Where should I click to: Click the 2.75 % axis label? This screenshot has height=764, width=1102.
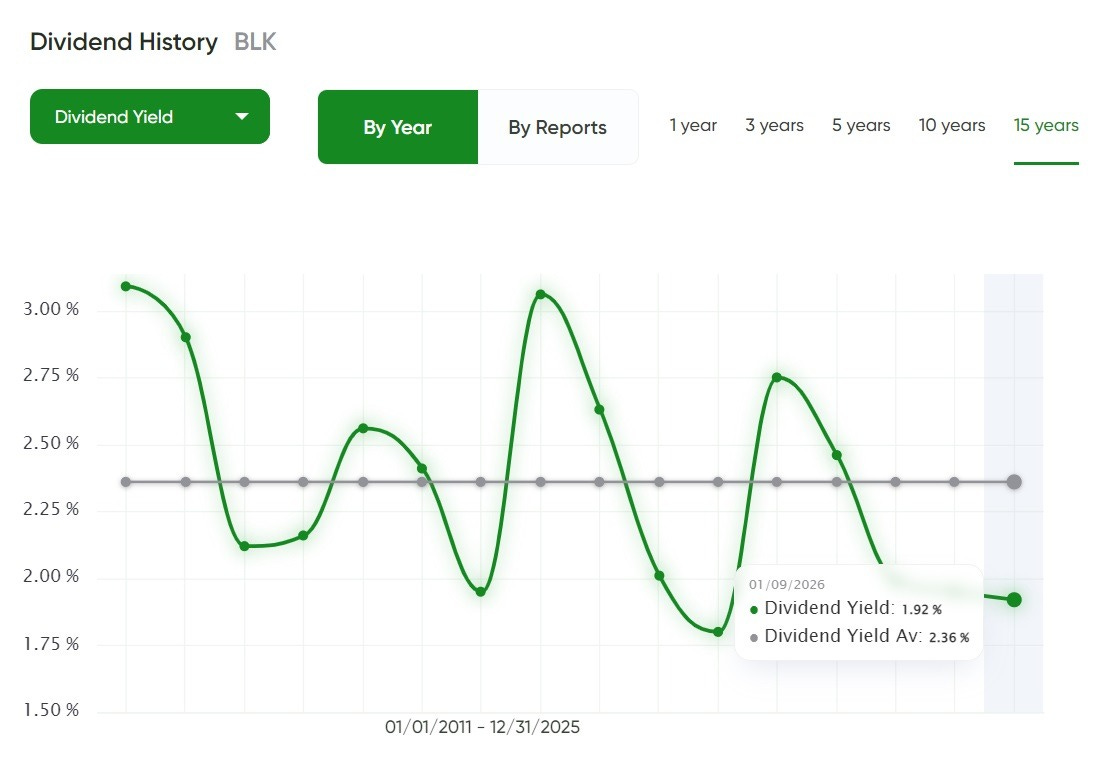tap(51, 375)
